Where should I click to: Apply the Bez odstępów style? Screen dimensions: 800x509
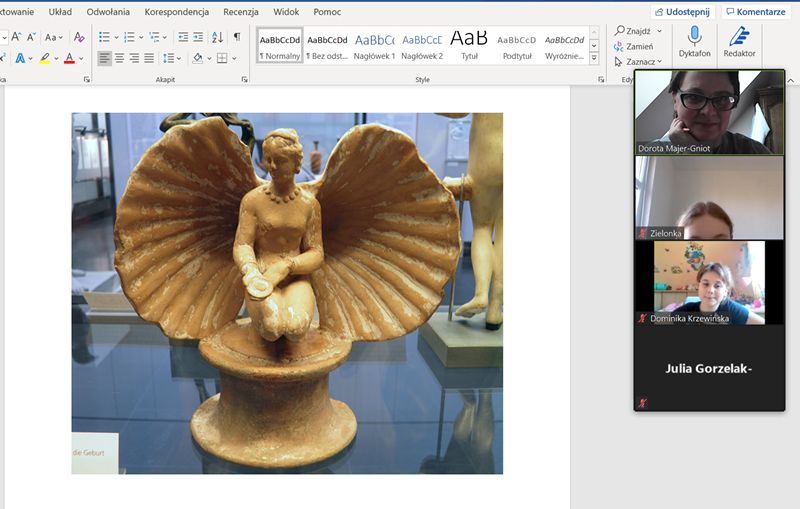coord(327,46)
